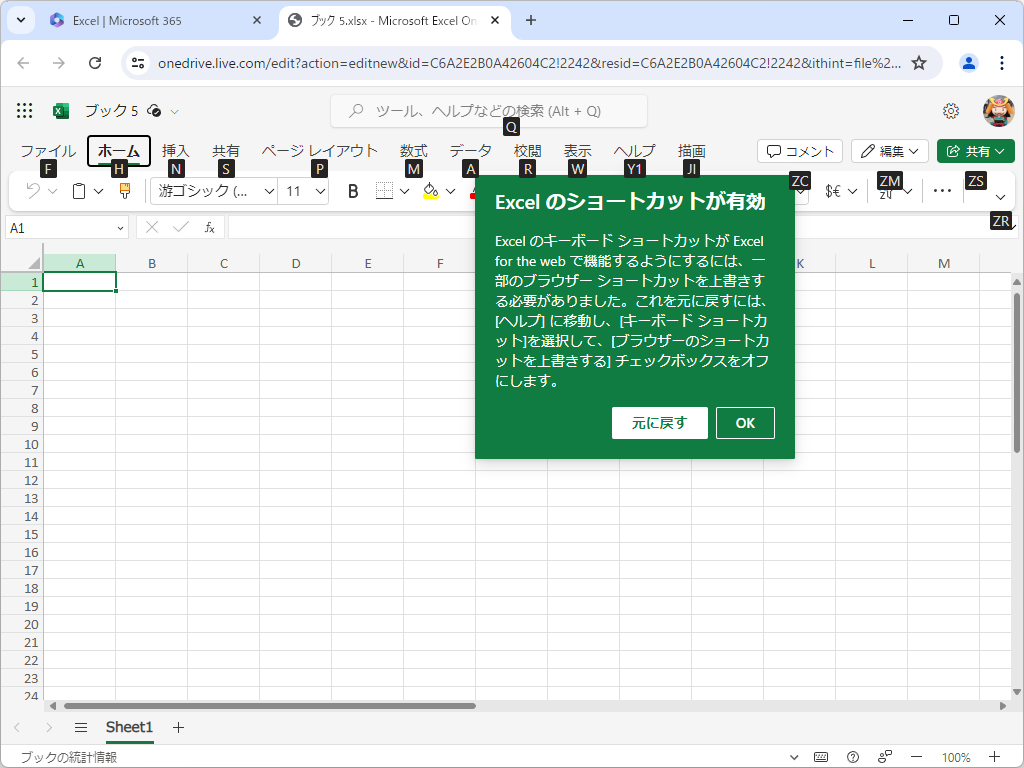
Task: Add a new sheet with the plus button
Action: pyautogui.click(x=177, y=727)
